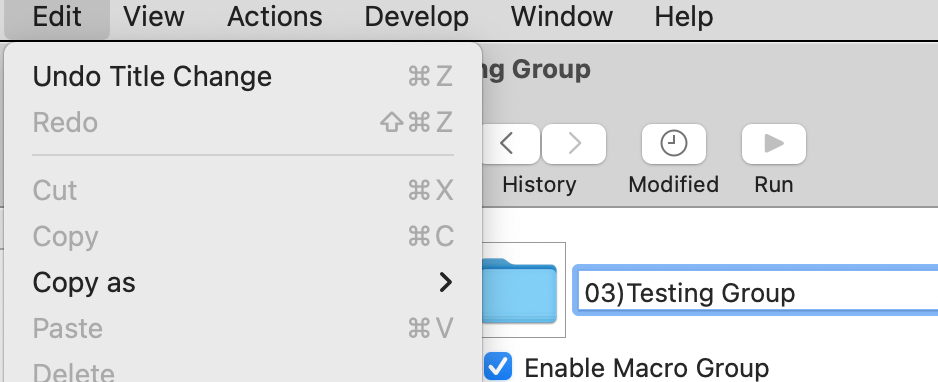Open the View menu
The image size is (938, 382).
(x=154, y=17)
